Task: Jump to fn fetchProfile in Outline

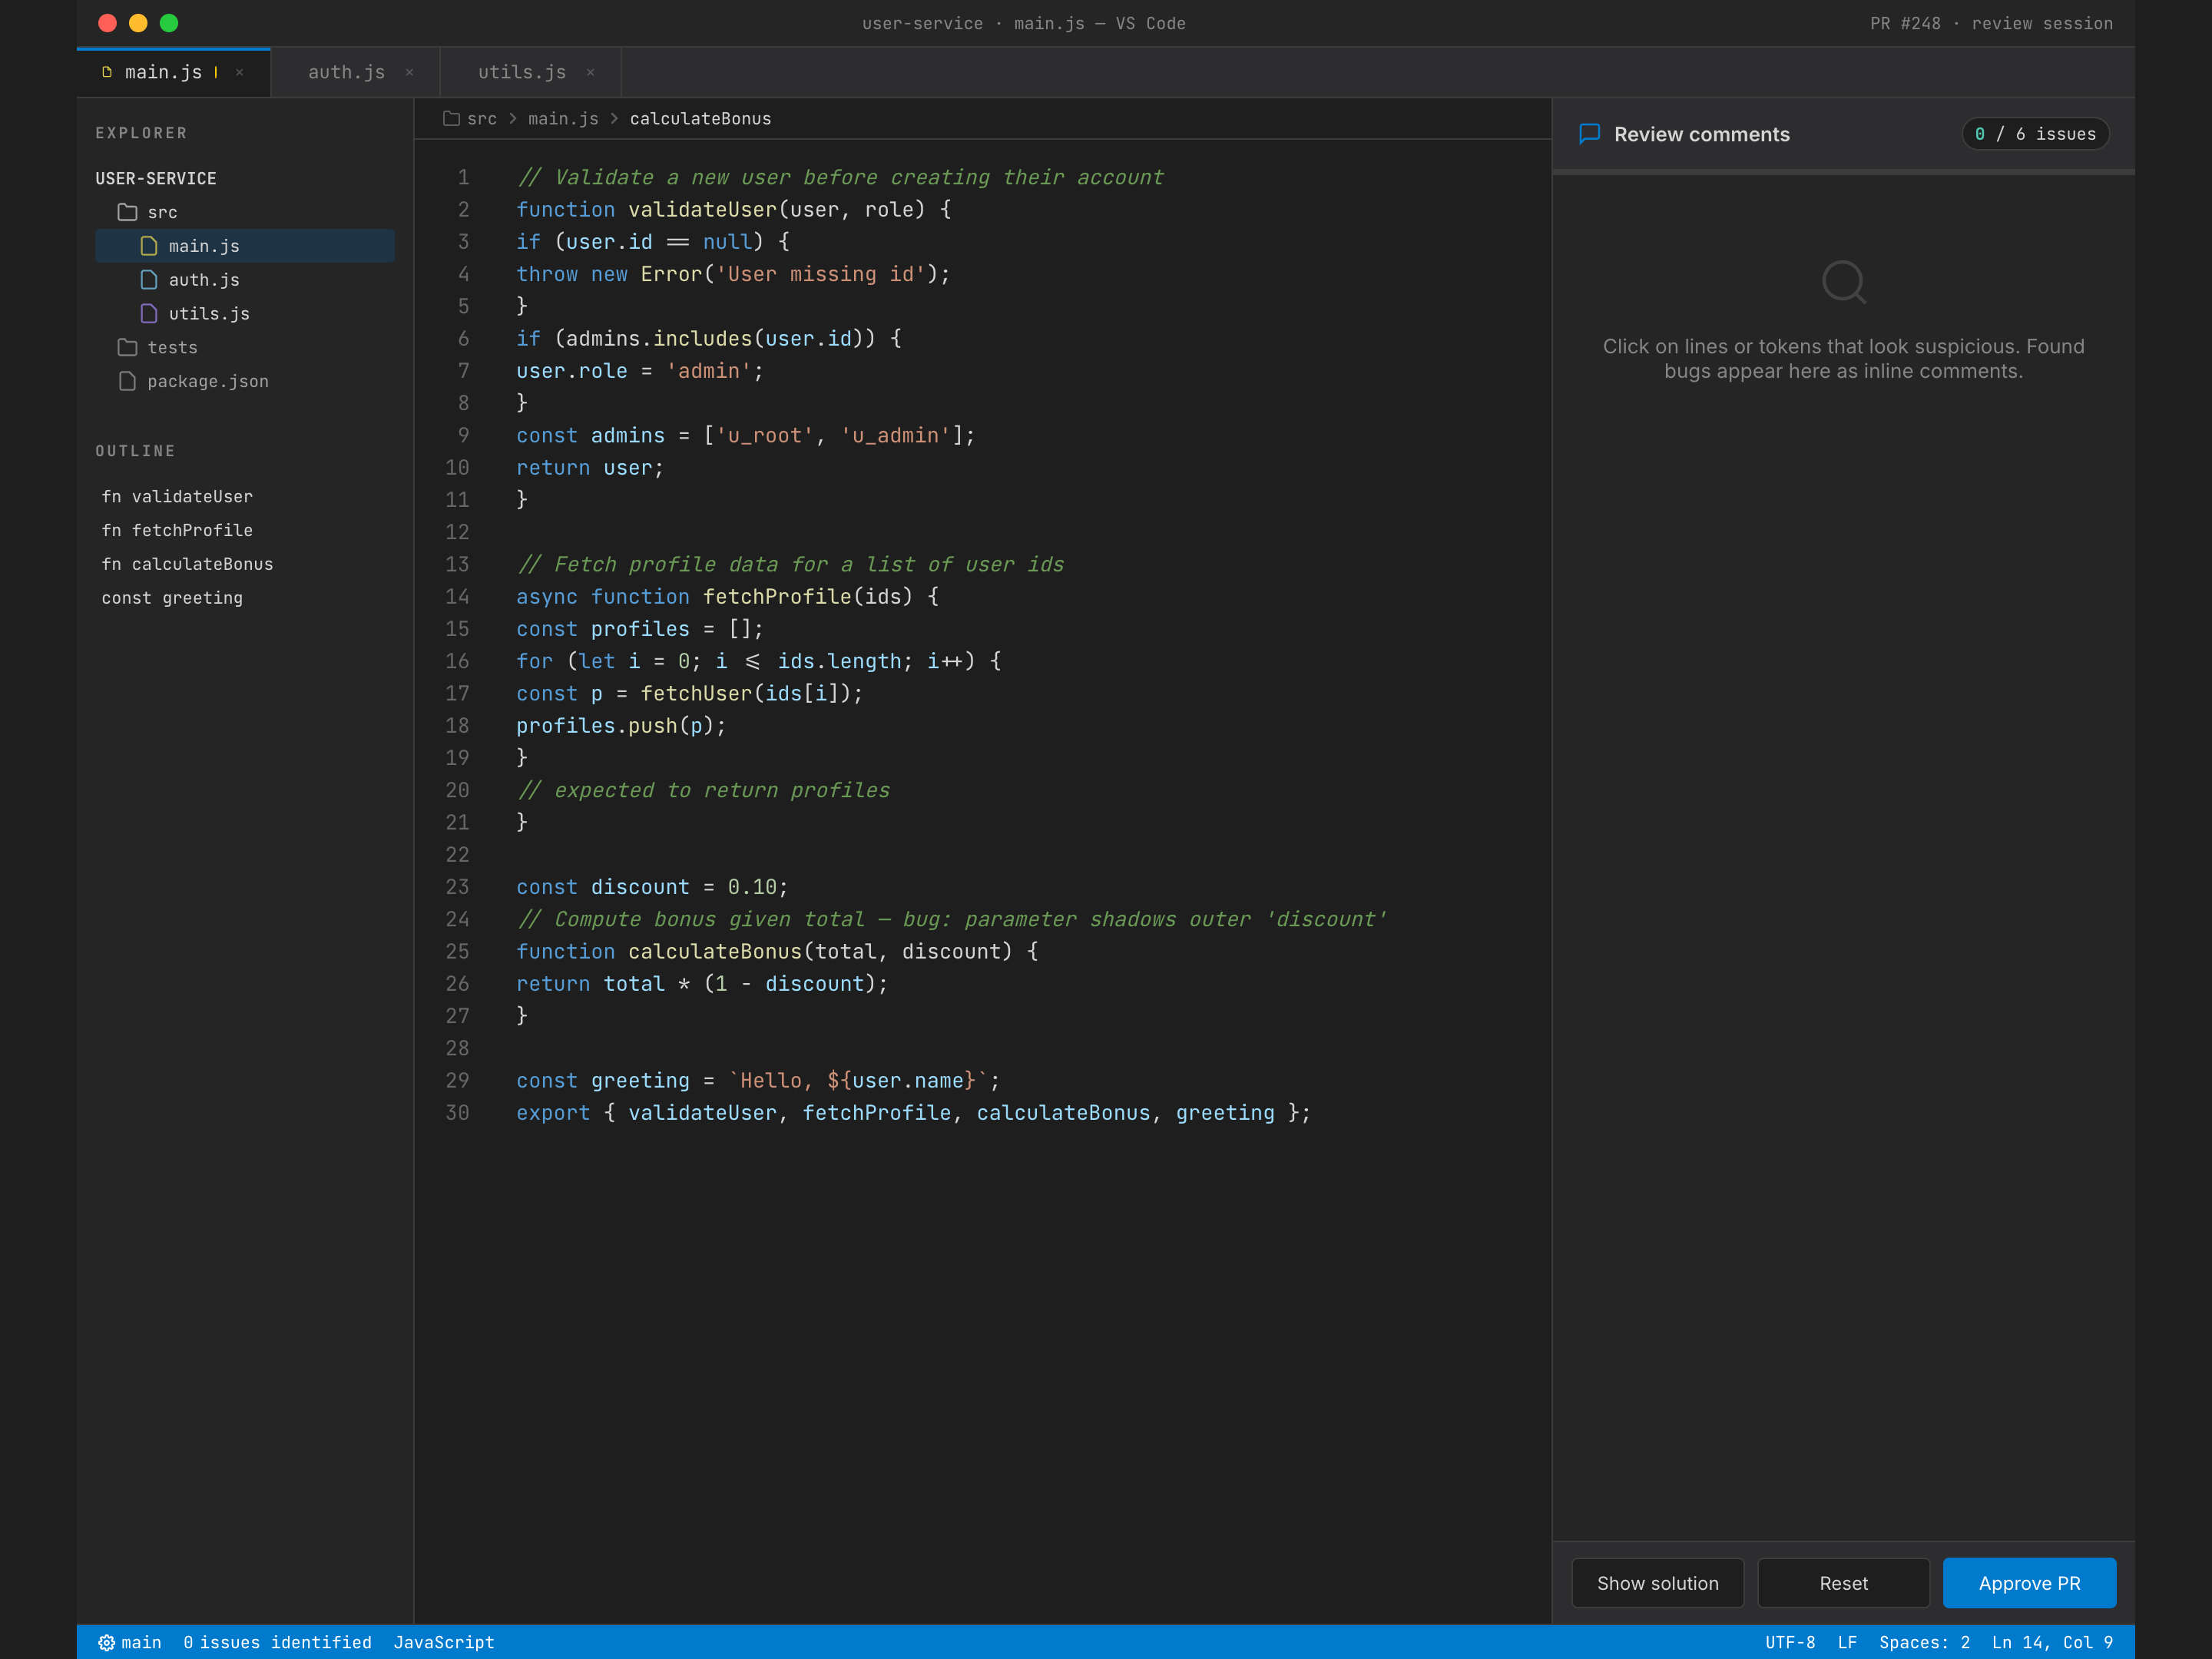Action: coord(177,530)
